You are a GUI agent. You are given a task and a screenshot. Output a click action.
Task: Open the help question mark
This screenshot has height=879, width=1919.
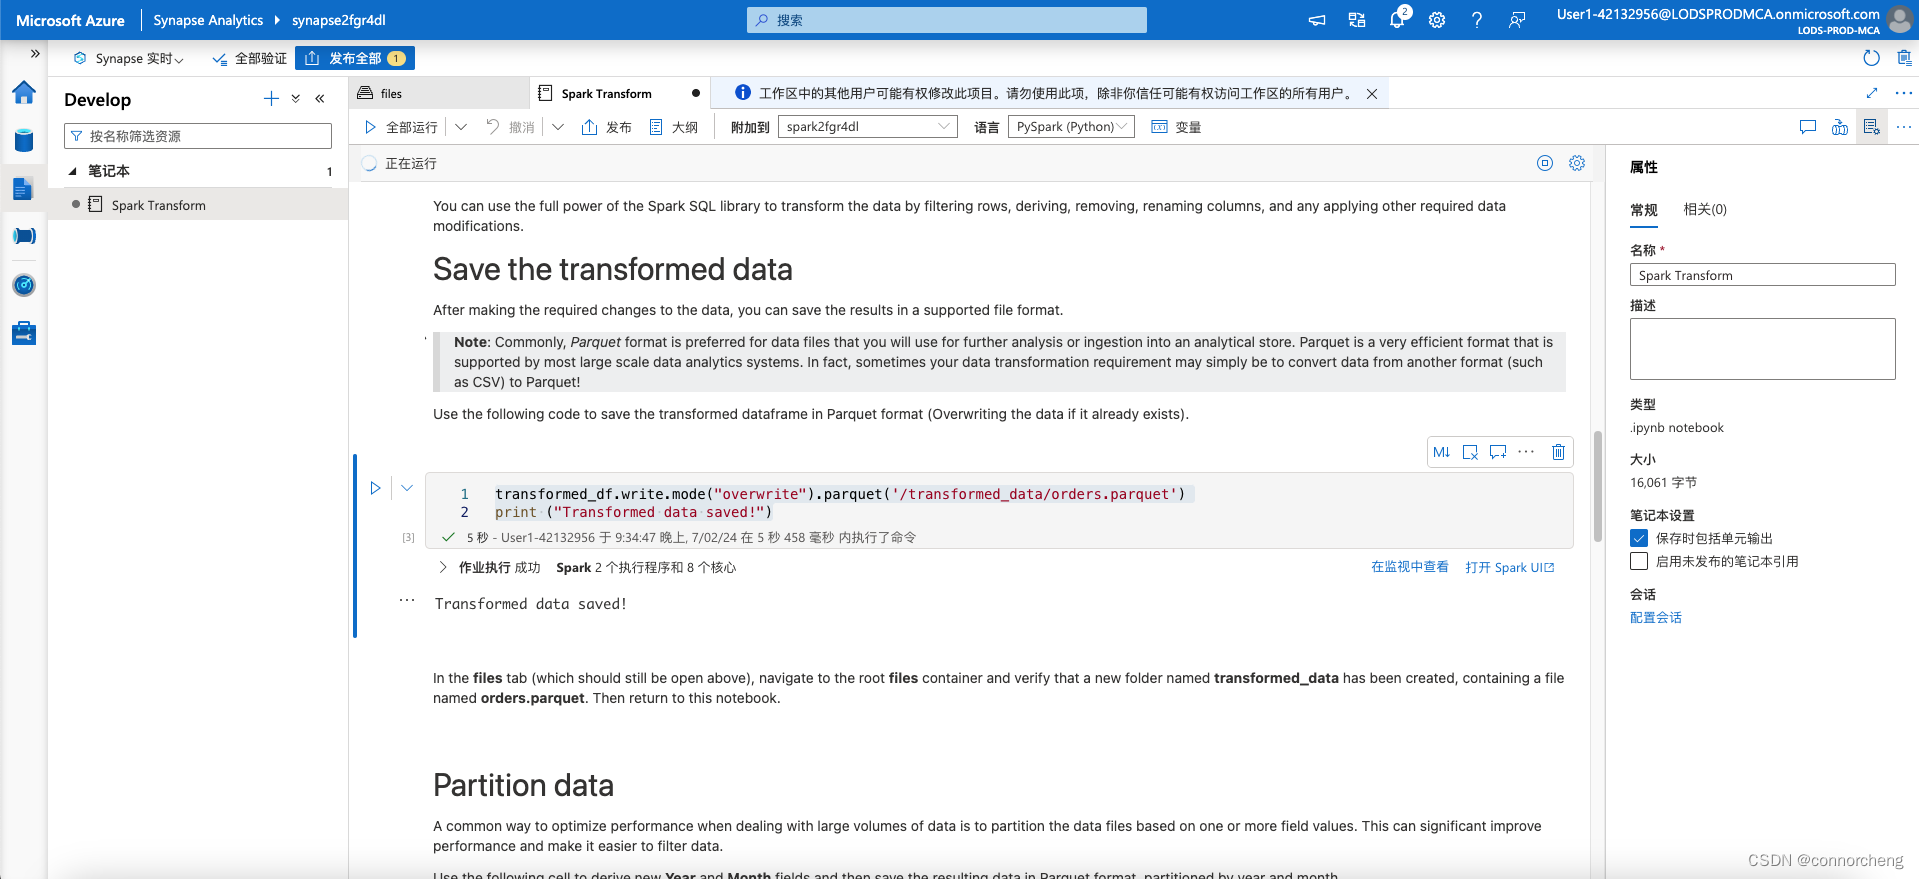1477,20
